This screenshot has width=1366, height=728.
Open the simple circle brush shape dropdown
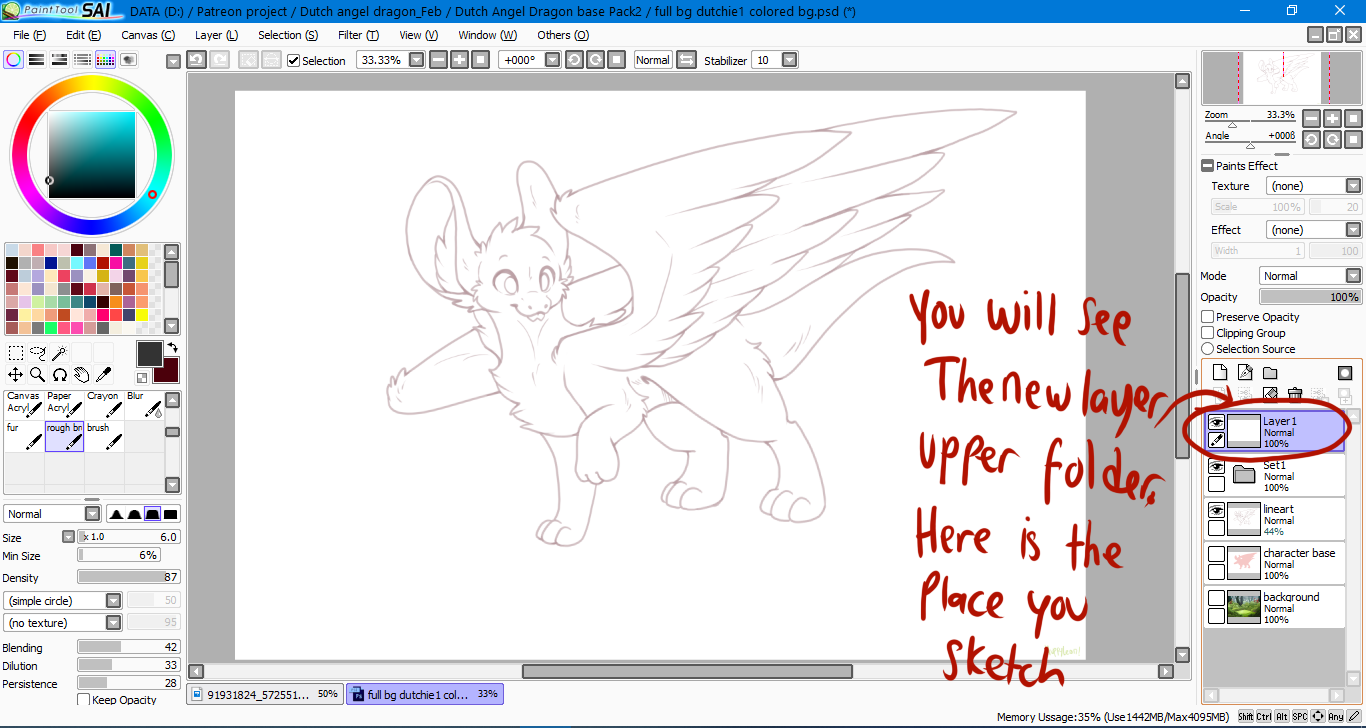[114, 601]
